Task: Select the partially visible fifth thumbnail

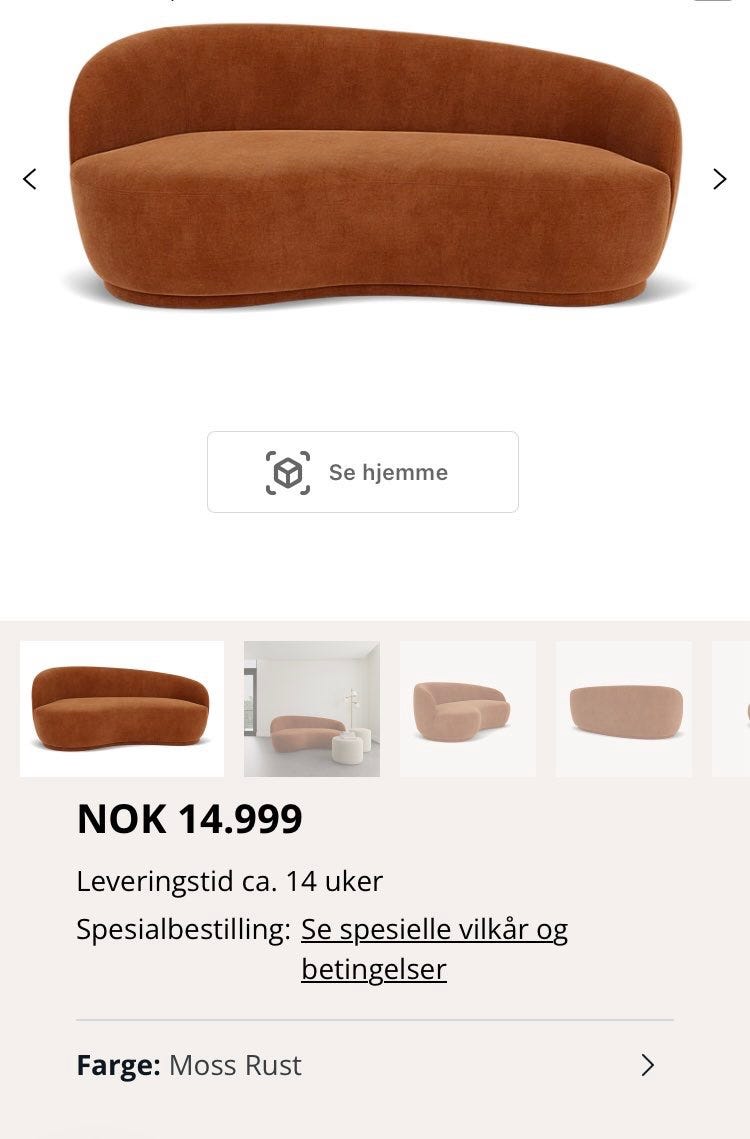Action: pos(731,709)
